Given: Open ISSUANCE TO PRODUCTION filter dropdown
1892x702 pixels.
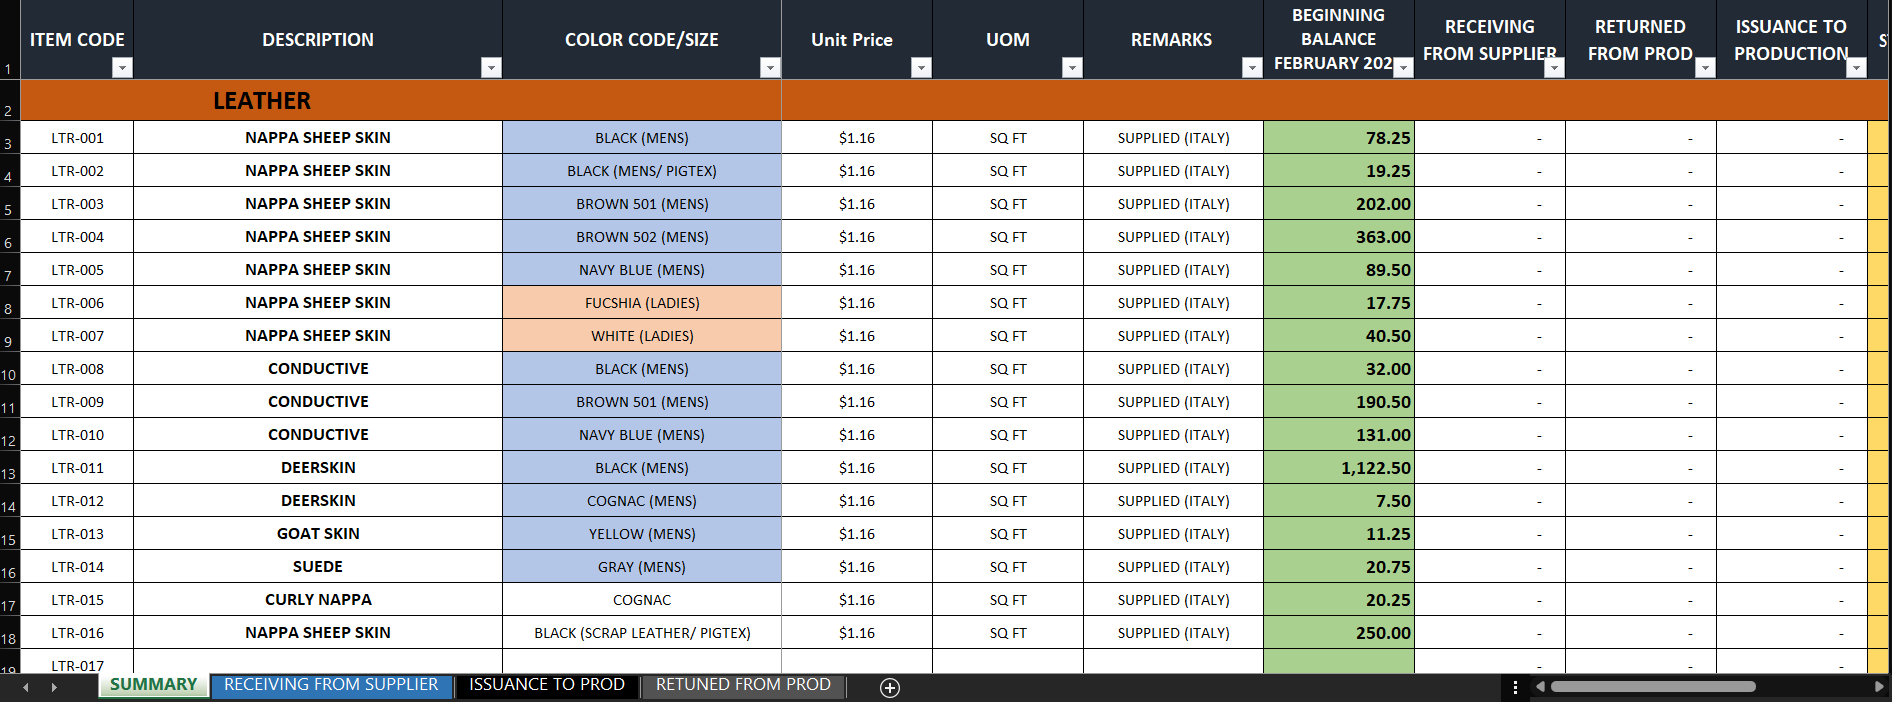Looking at the screenshot, I should tap(1857, 67).
